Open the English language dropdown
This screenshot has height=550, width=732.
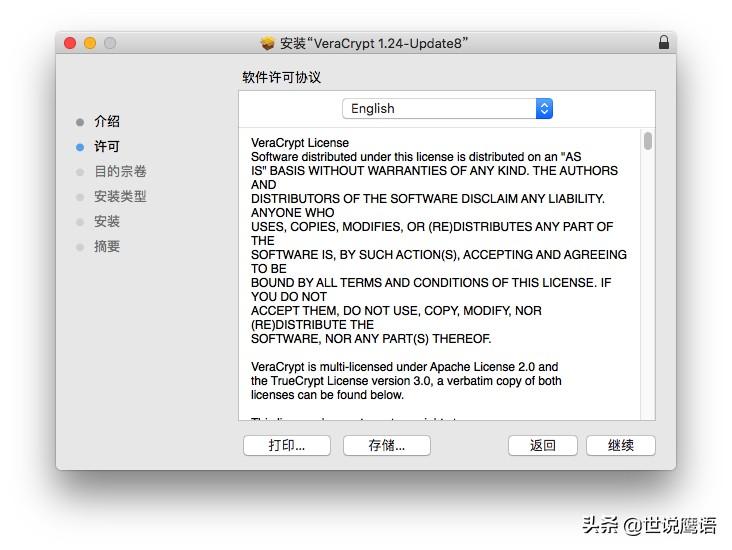click(x=447, y=108)
